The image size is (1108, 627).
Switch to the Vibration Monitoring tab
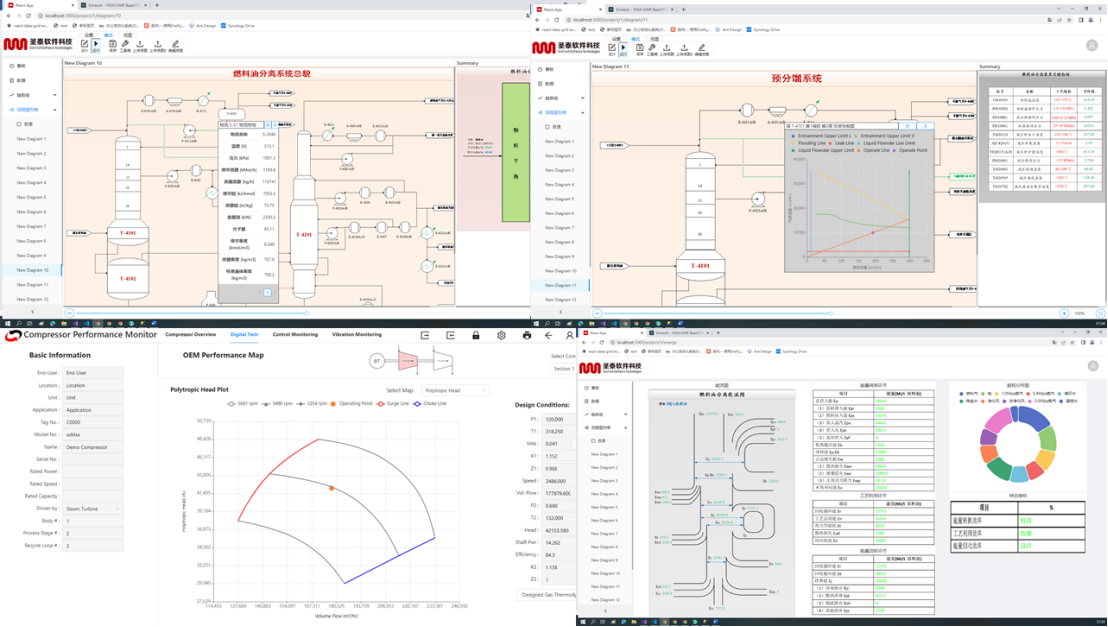[357, 334]
